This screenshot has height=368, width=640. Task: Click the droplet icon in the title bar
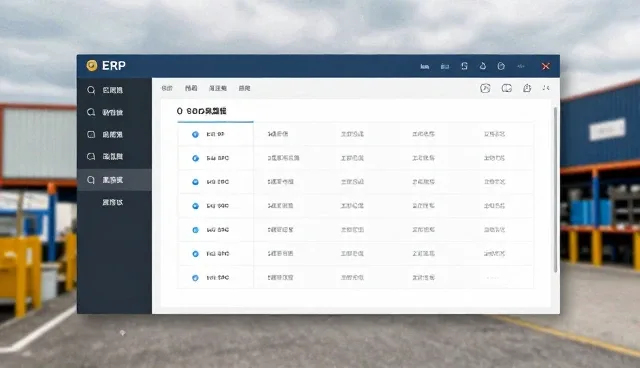point(483,66)
